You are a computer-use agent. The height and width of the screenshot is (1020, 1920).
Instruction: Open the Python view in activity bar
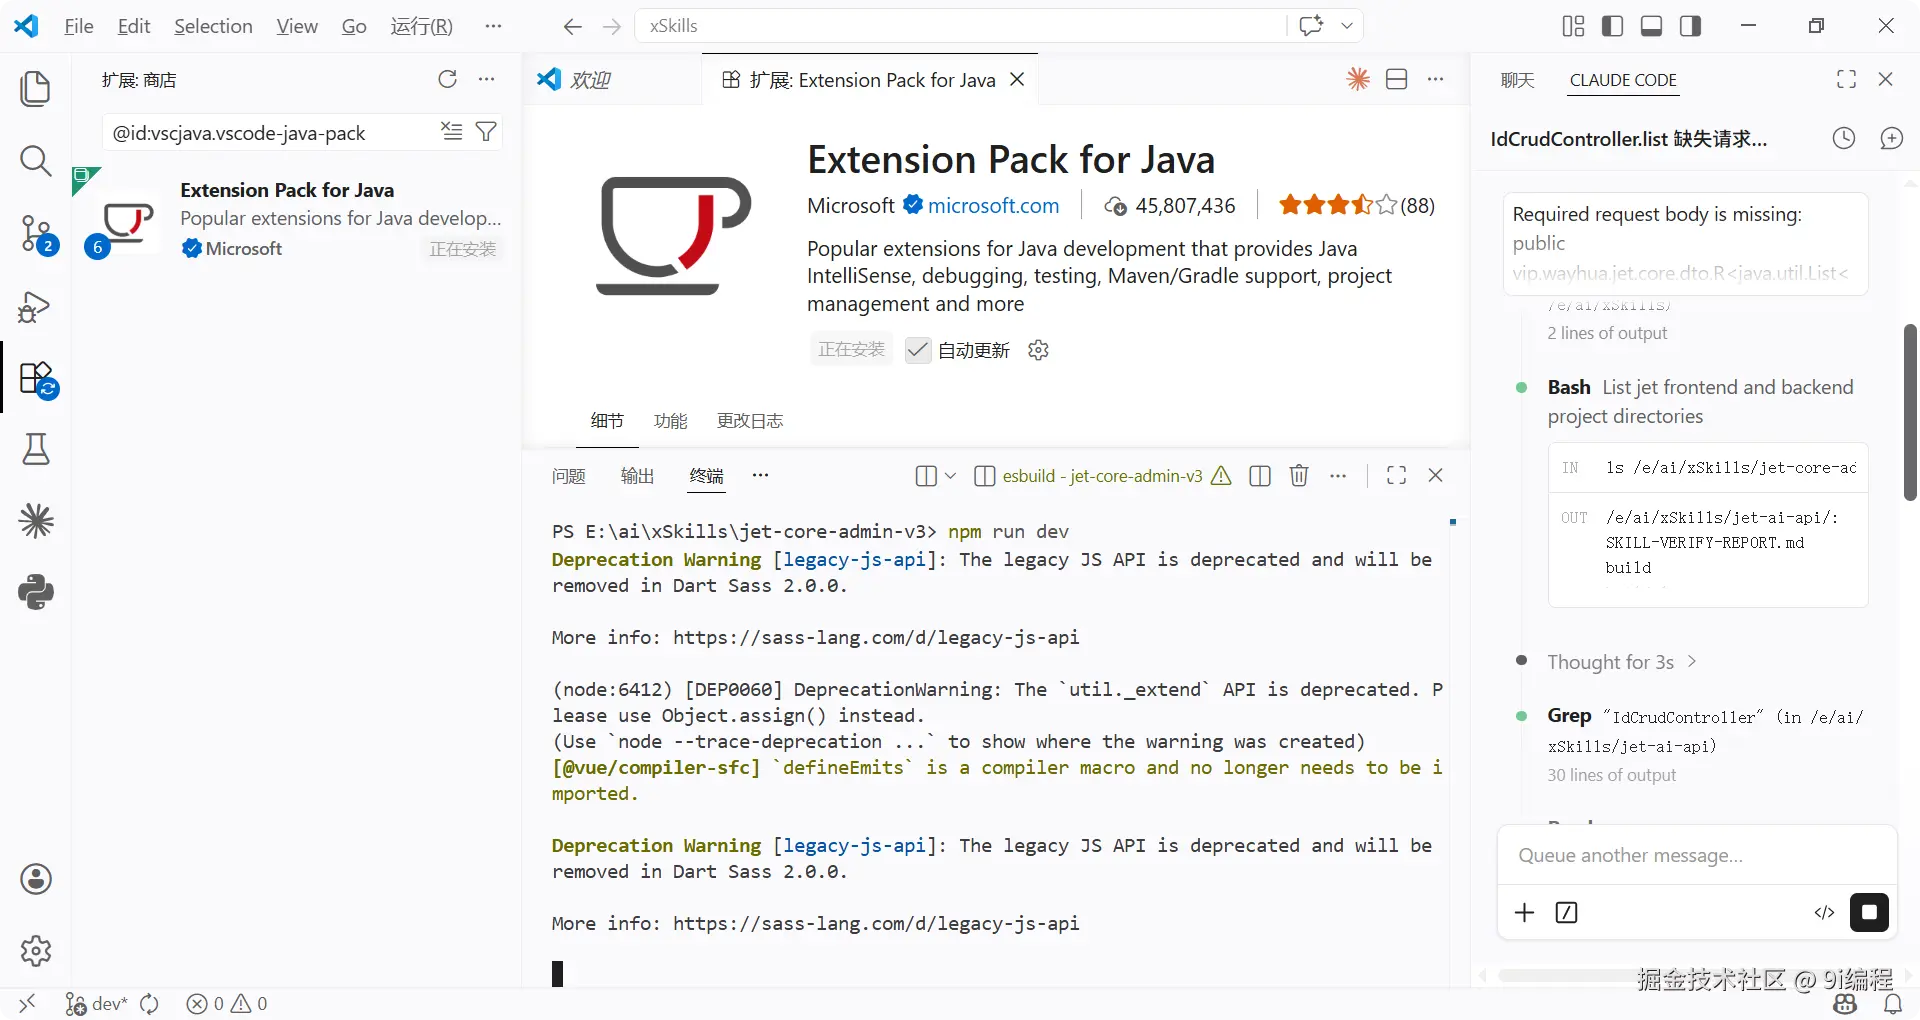coord(36,592)
